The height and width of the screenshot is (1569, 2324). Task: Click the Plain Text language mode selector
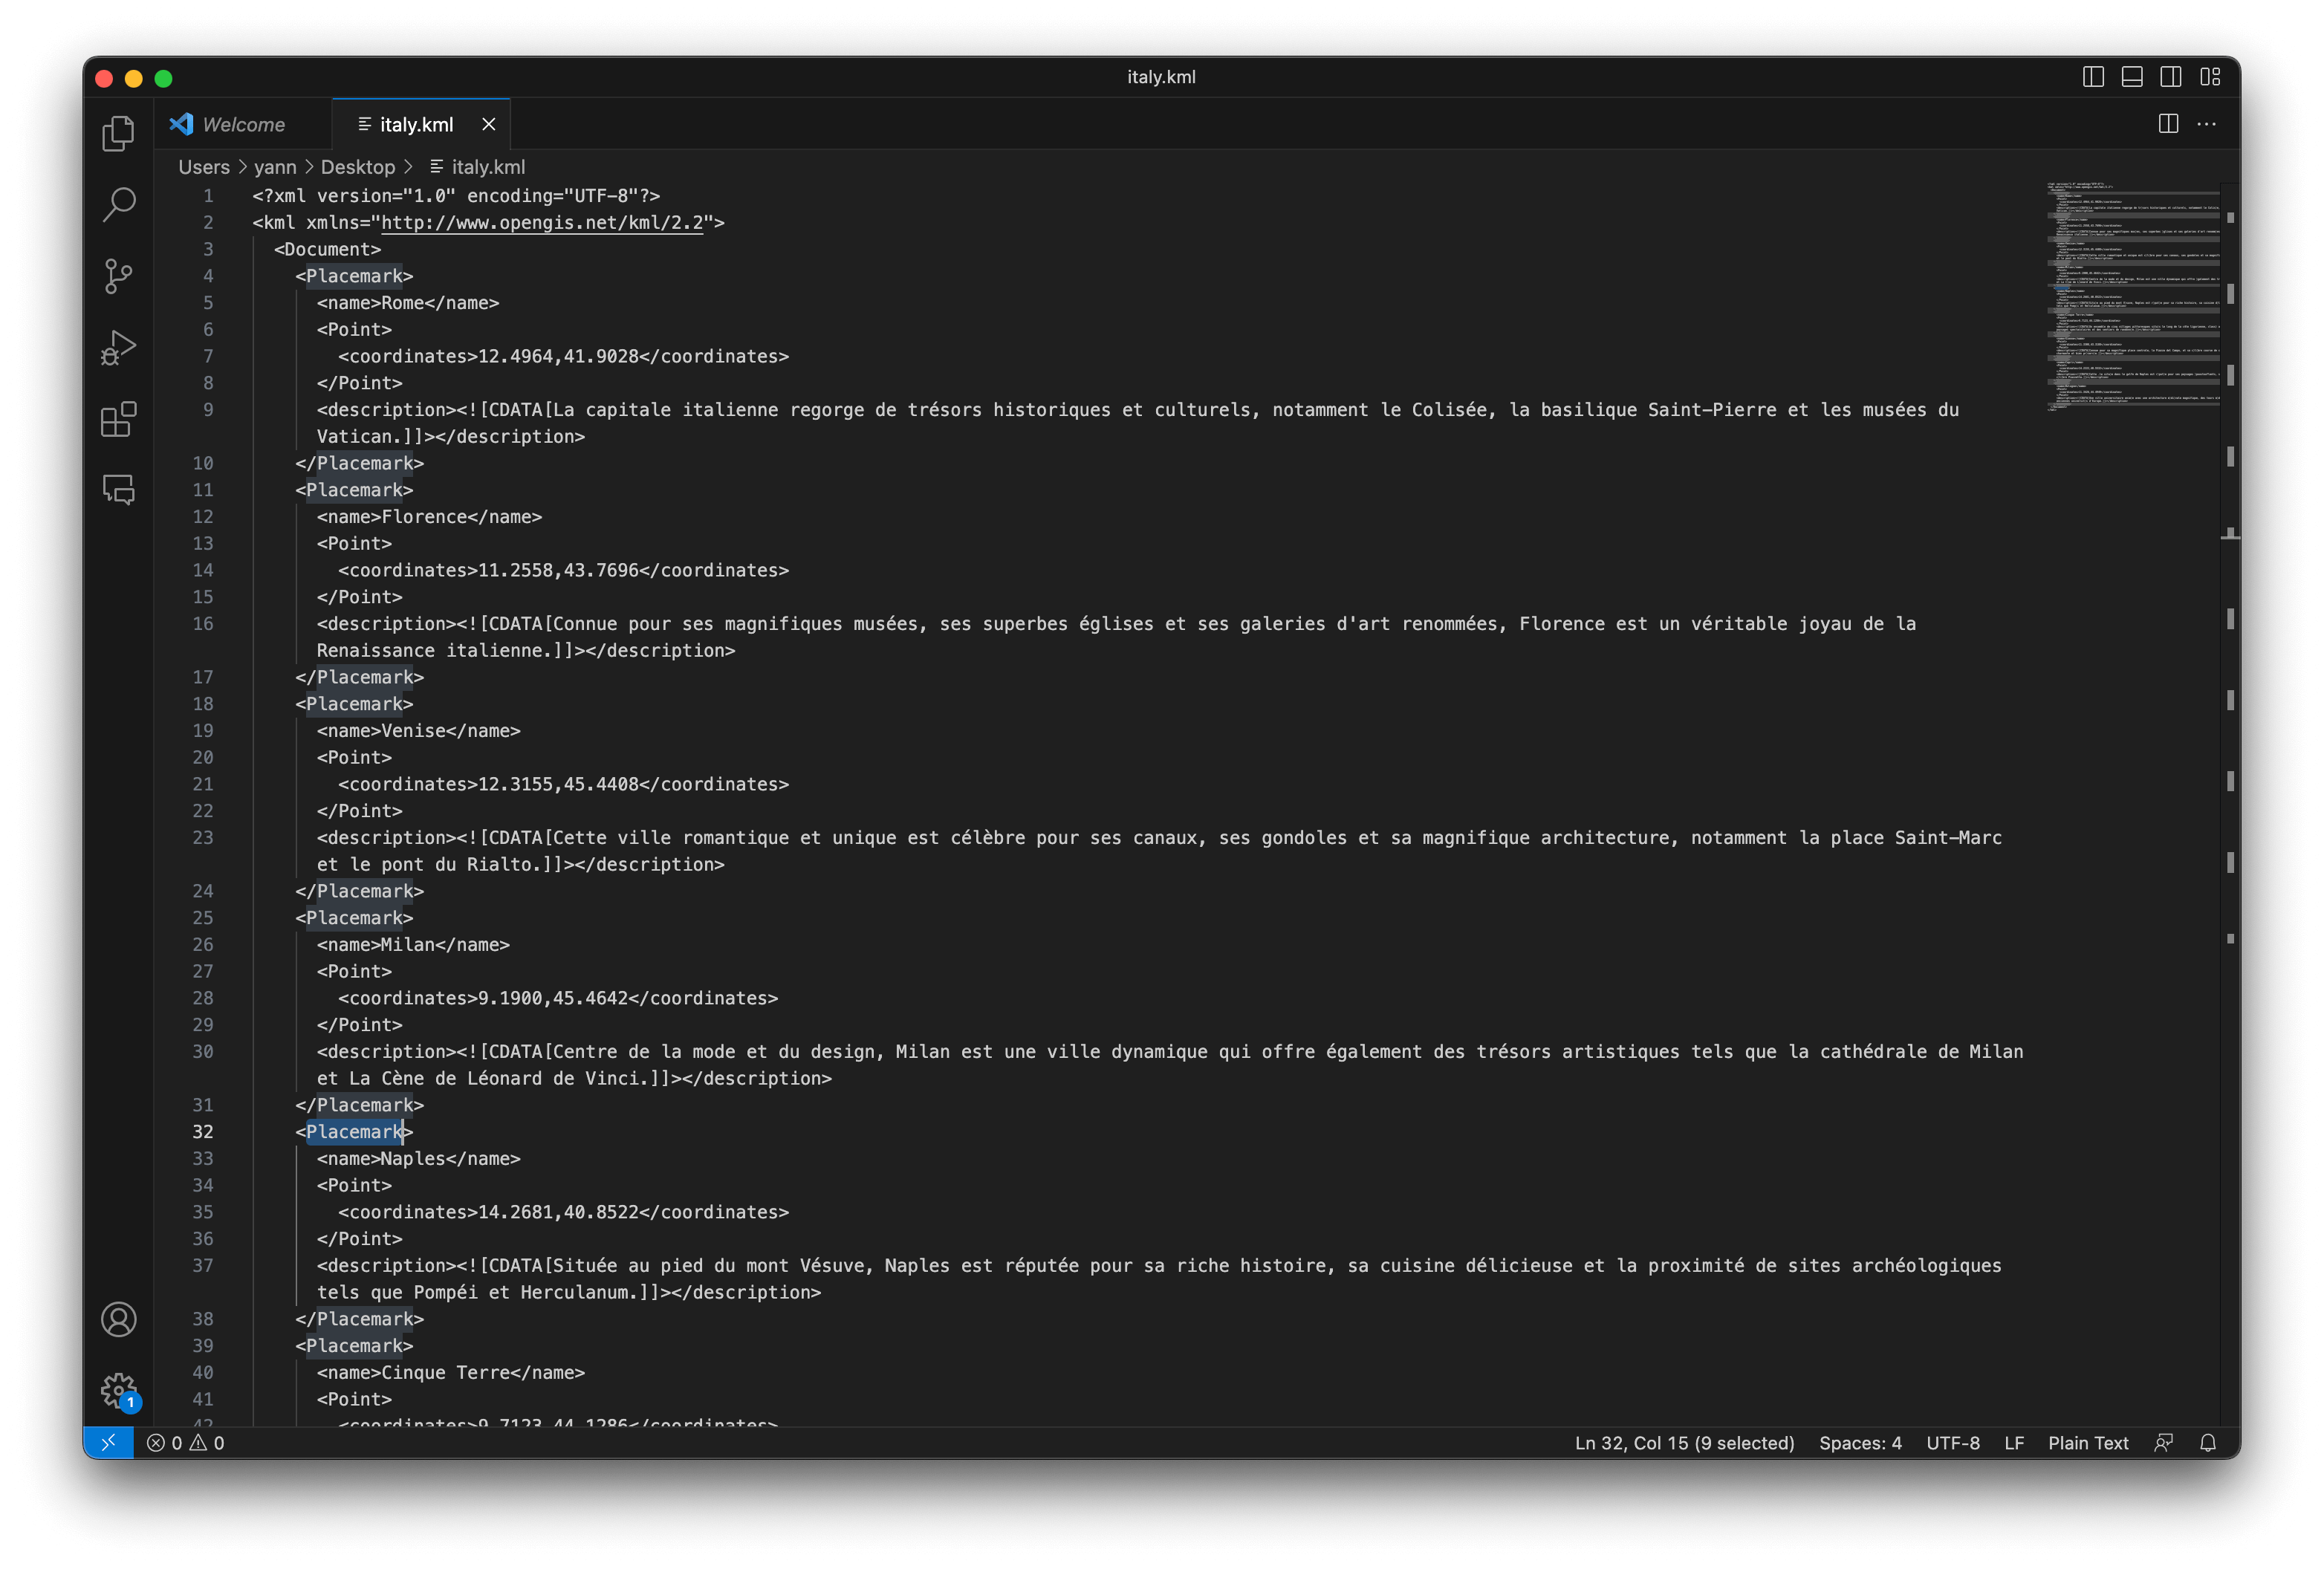click(2088, 1441)
